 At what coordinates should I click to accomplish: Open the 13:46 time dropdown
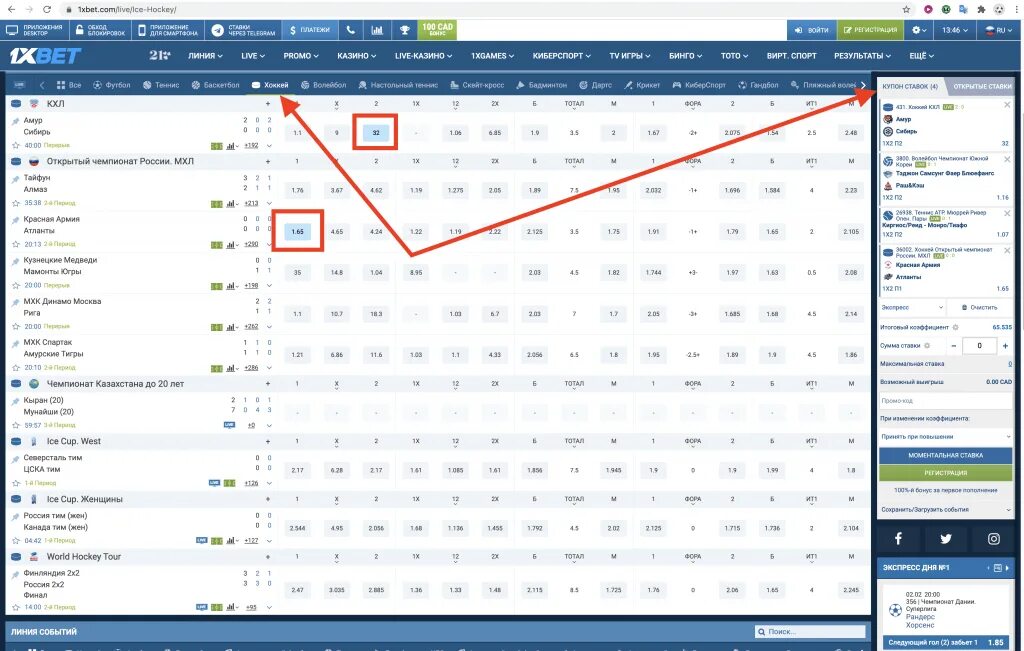pos(955,30)
